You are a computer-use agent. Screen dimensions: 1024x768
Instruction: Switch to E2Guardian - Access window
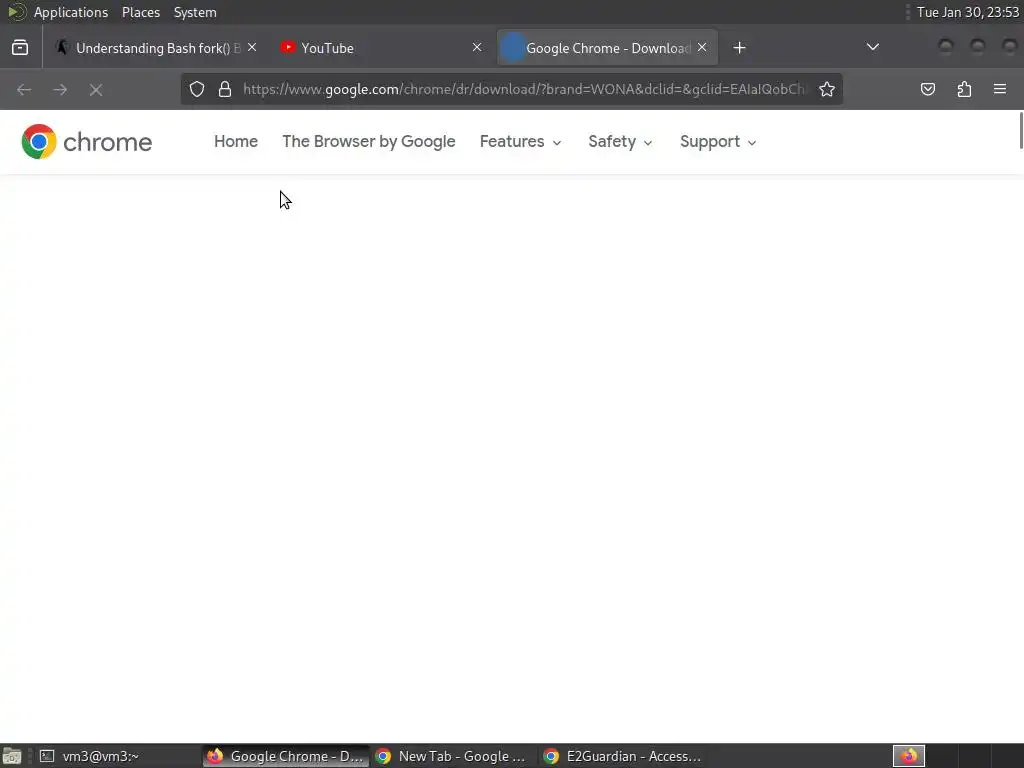[x=622, y=756]
